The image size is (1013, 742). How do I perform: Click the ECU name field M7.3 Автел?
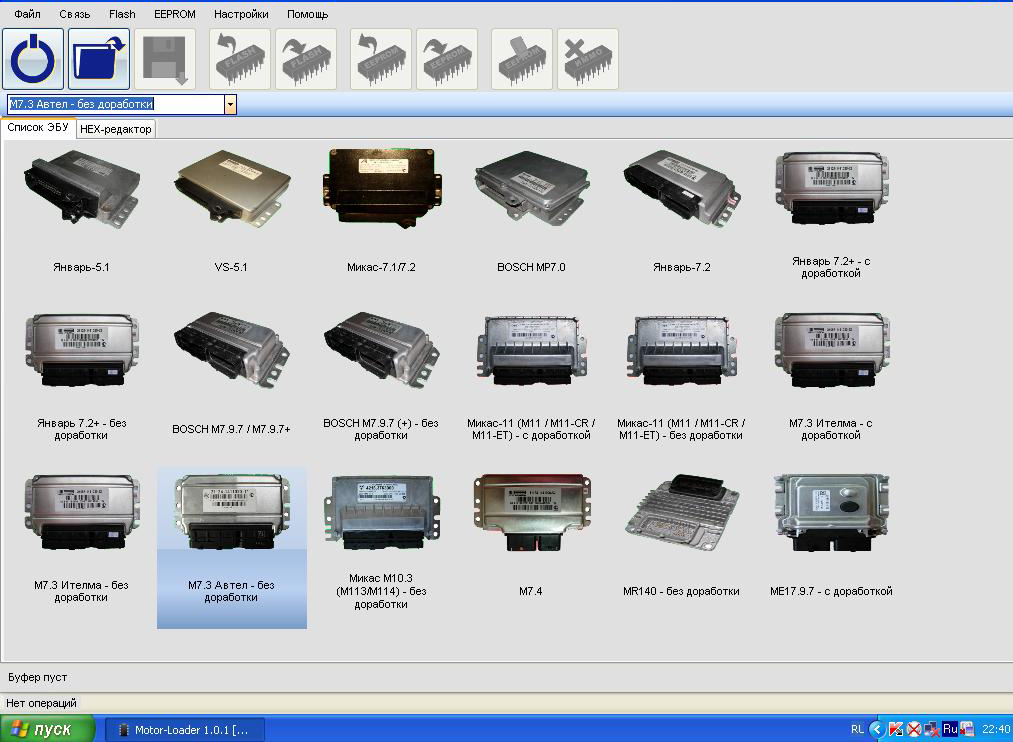pos(116,105)
